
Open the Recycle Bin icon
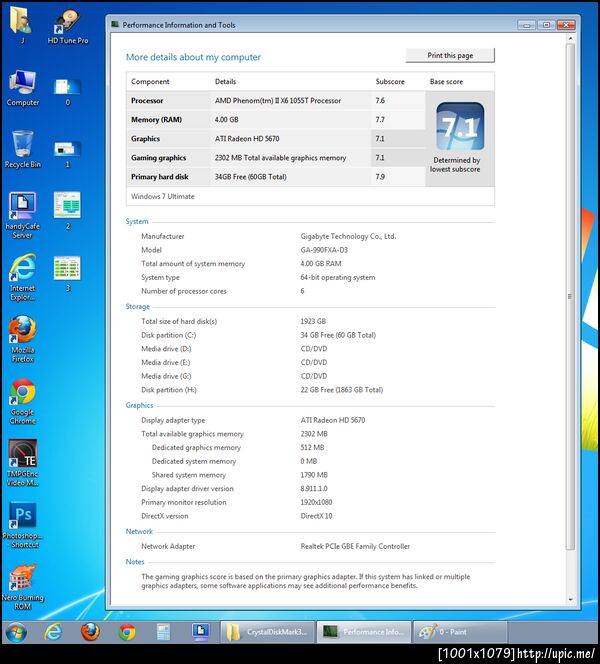pyautogui.click(x=22, y=149)
